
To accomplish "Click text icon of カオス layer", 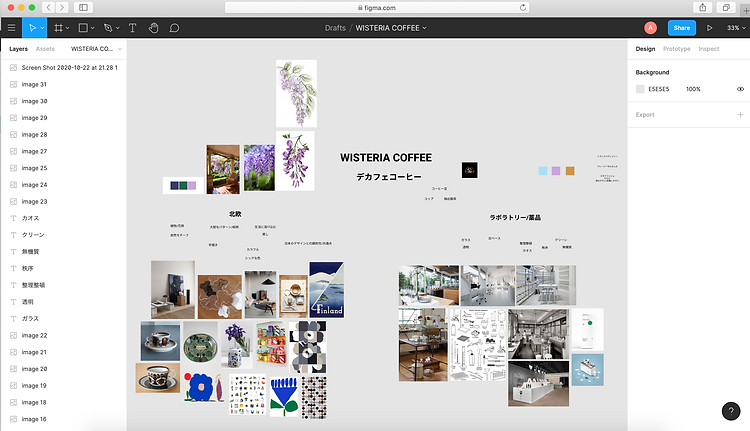I will pos(13,218).
